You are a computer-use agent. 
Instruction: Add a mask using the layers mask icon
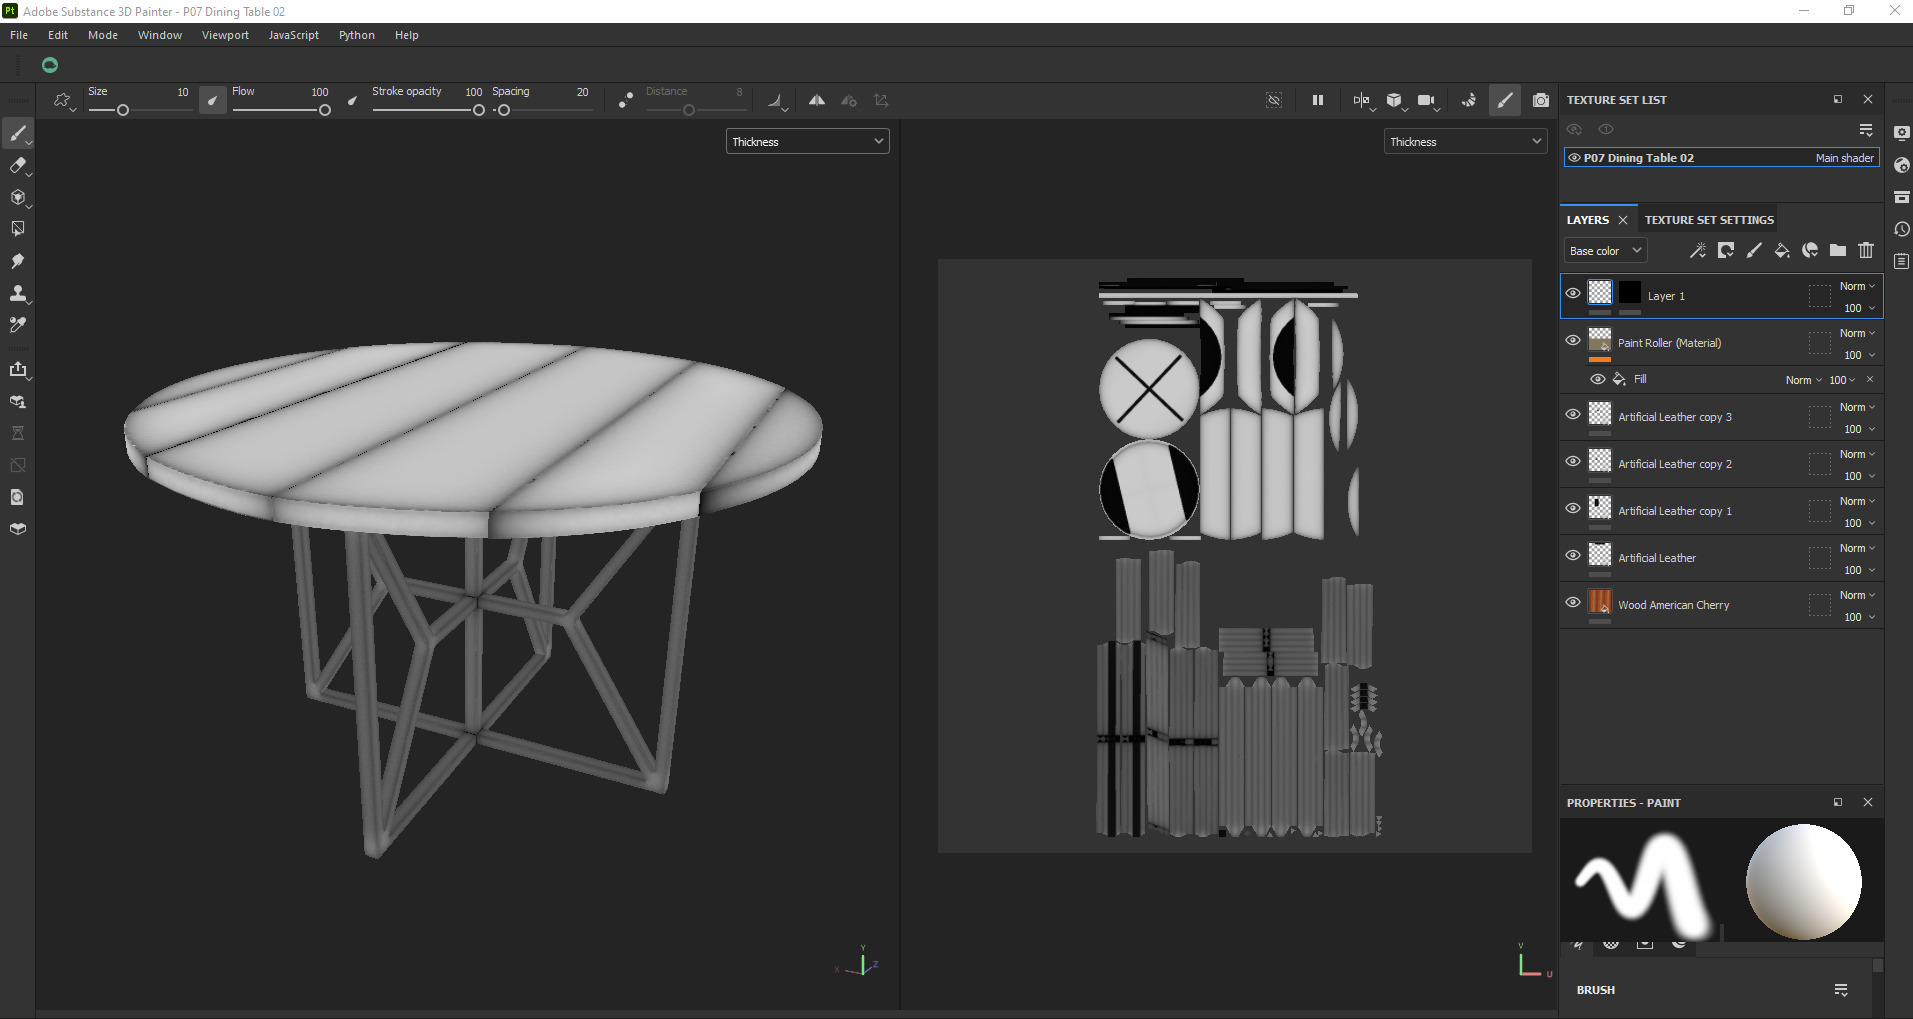pyautogui.click(x=1726, y=251)
